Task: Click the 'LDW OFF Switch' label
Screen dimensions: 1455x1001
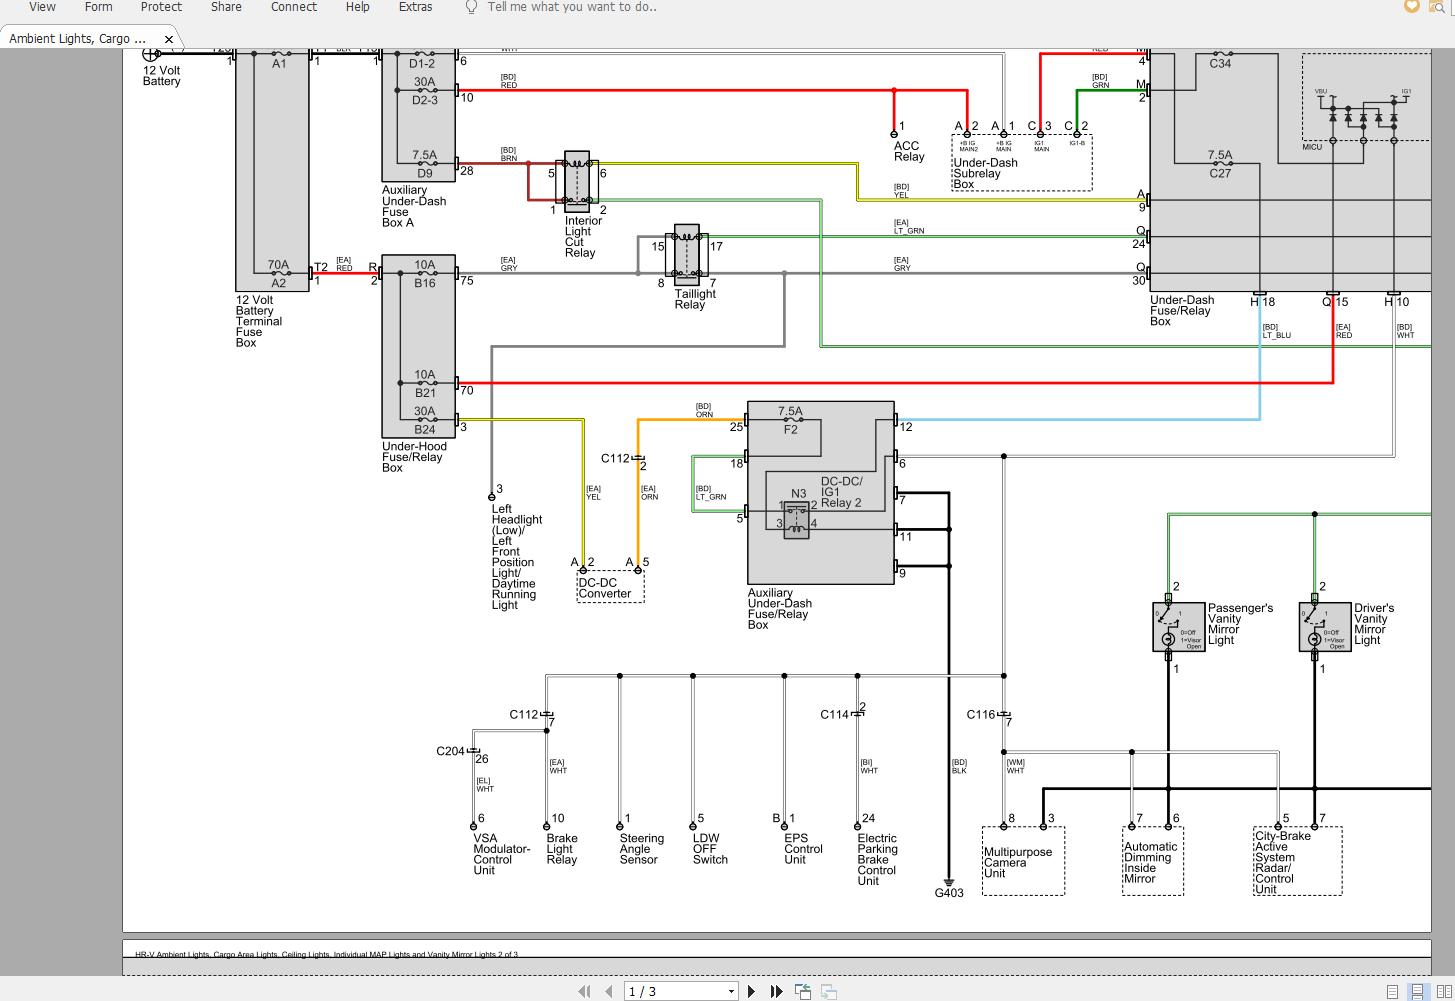Action: (710, 849)
